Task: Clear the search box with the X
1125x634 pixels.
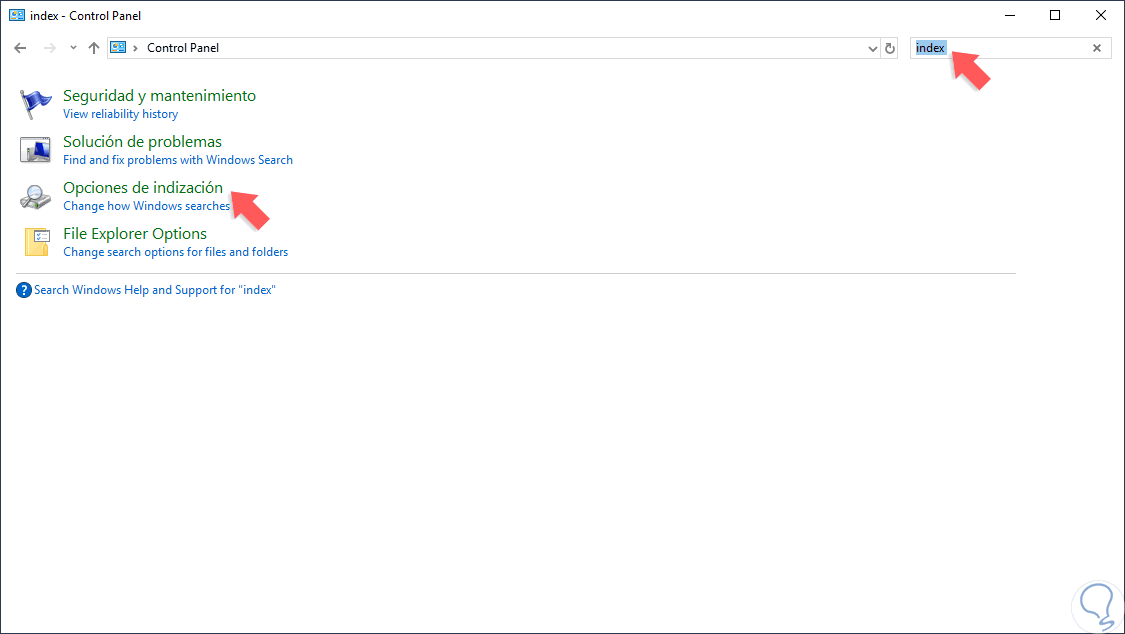Action: (x=1097, y=48)
